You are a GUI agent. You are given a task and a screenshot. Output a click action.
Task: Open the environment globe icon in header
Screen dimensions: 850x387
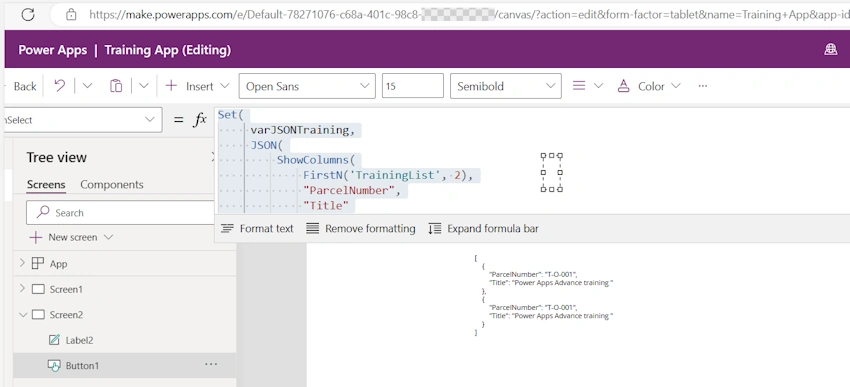[x=830, y=50]
